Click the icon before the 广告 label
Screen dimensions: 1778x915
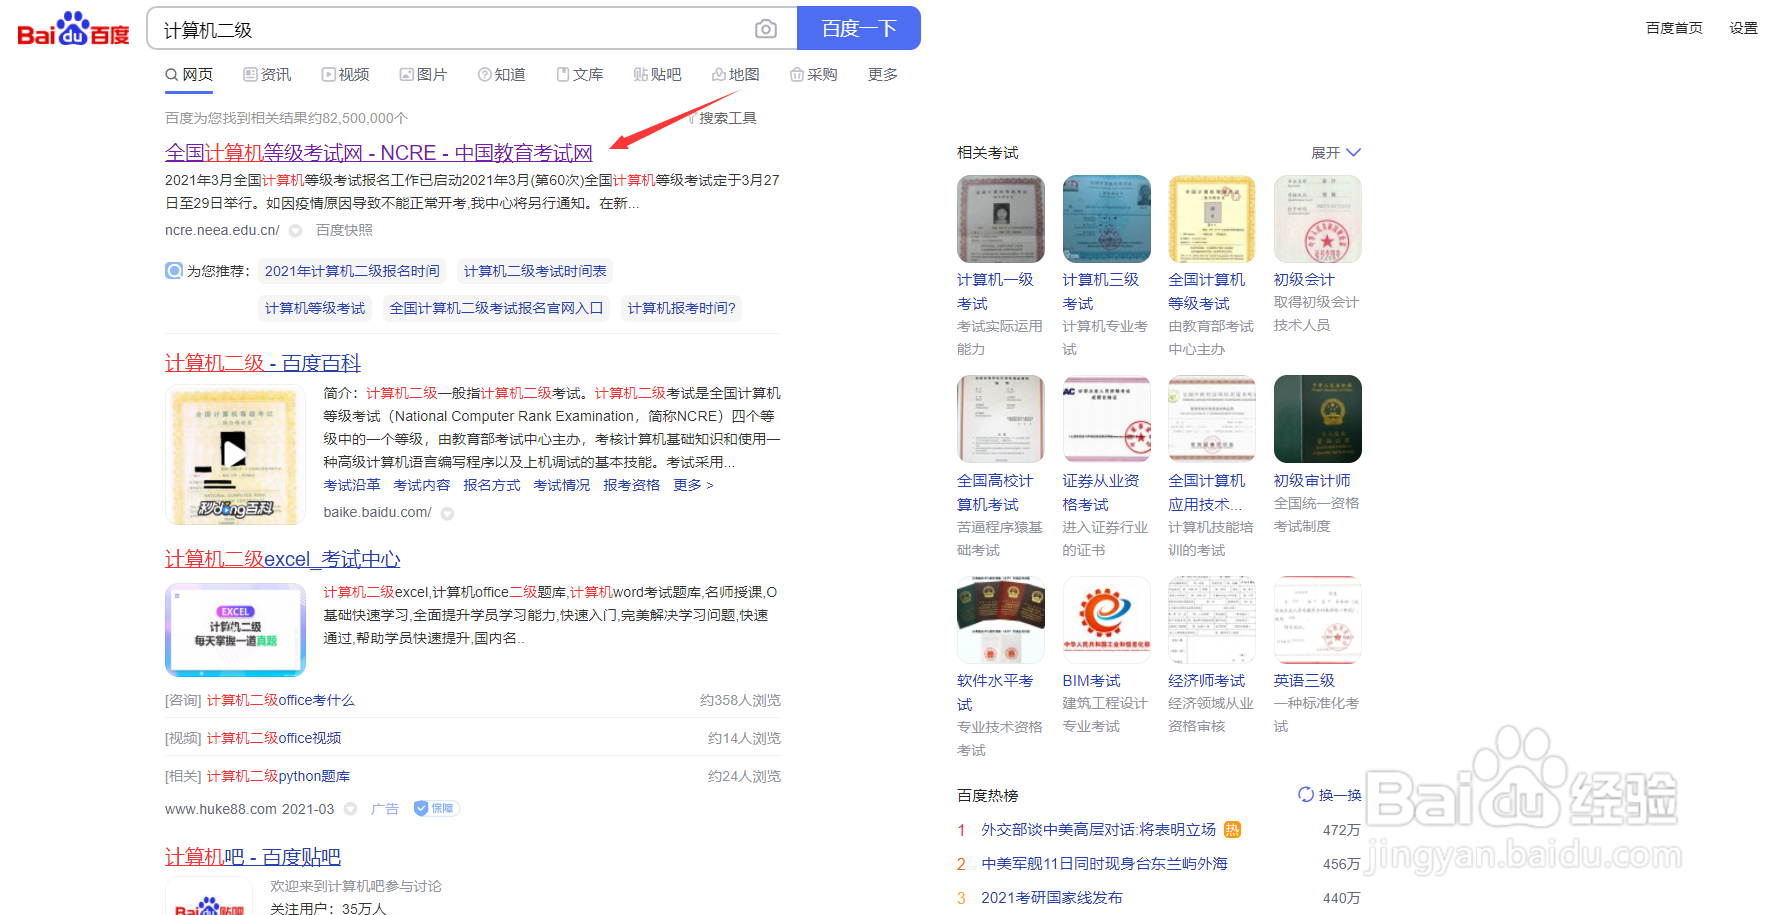351,809
